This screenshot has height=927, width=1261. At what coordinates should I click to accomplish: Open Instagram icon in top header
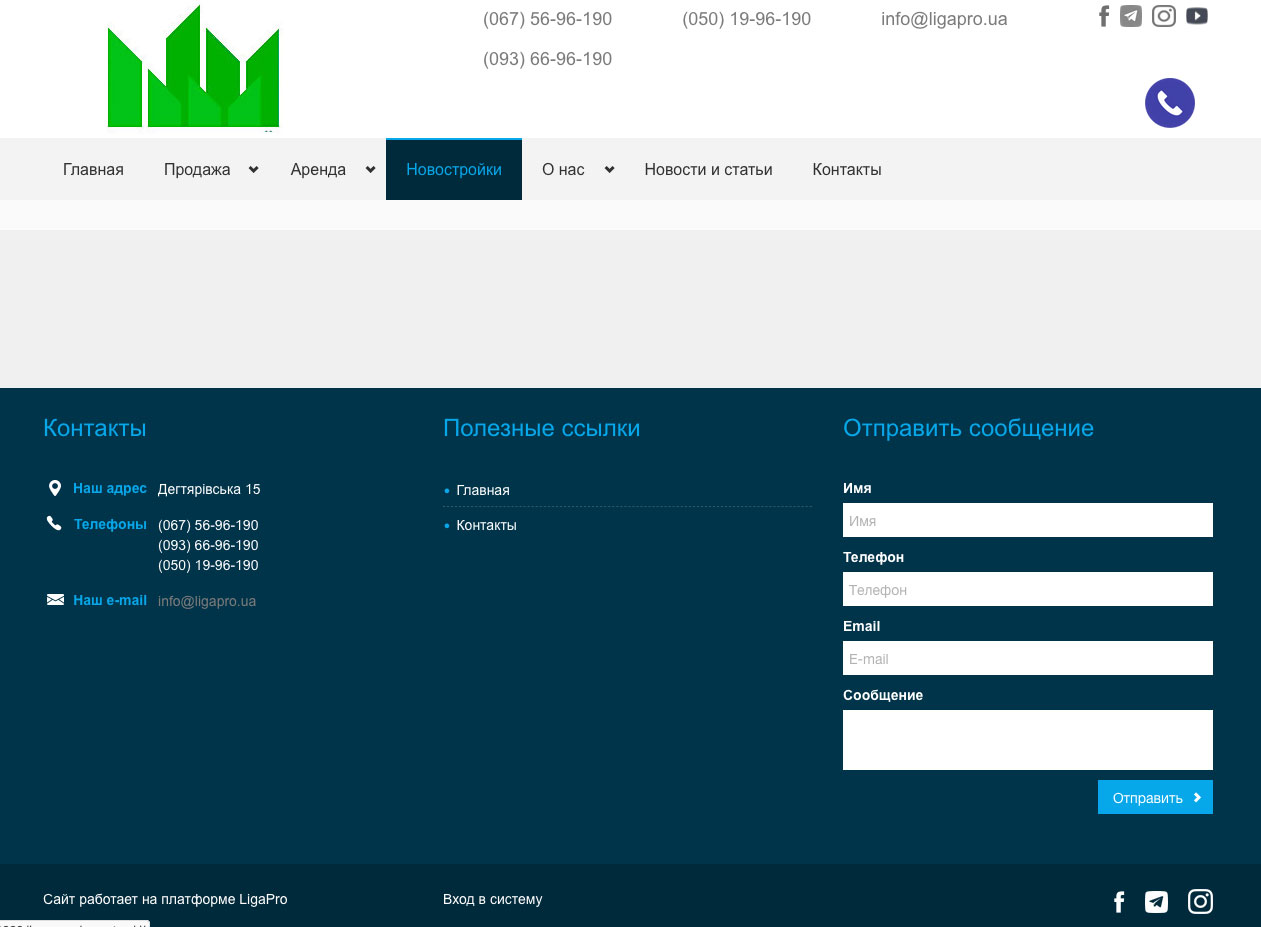point(1164,16)
